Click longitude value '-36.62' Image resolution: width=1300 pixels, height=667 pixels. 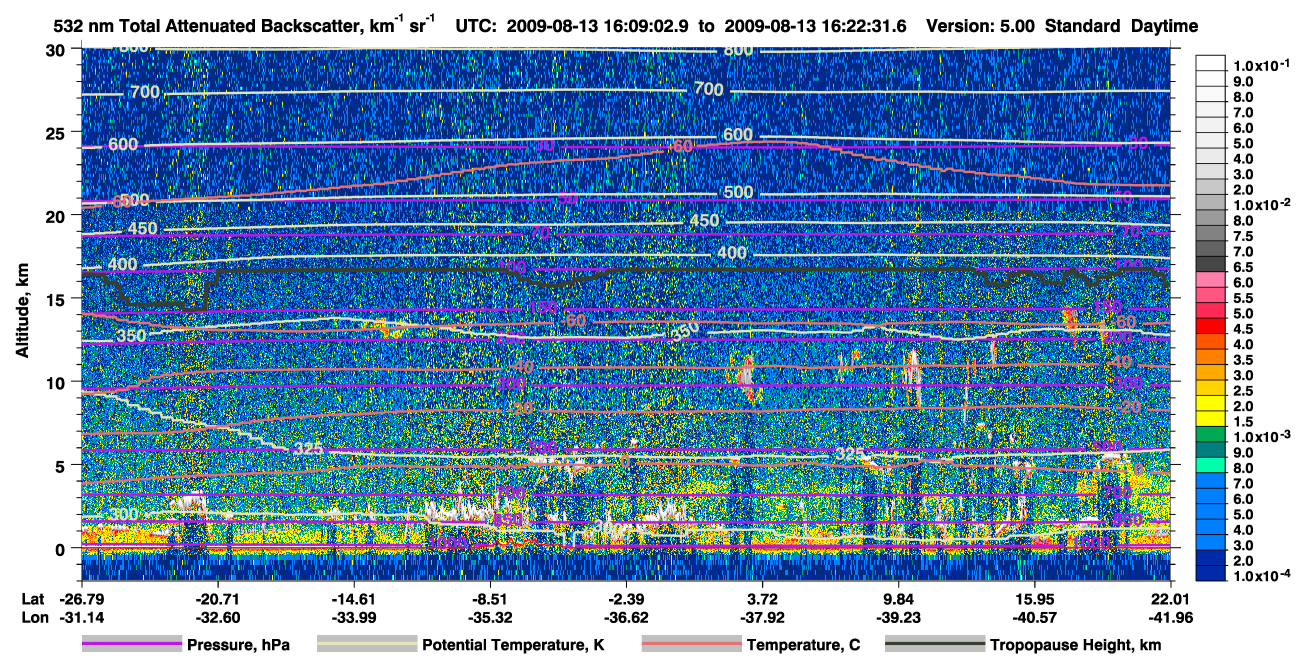[626, 617]
